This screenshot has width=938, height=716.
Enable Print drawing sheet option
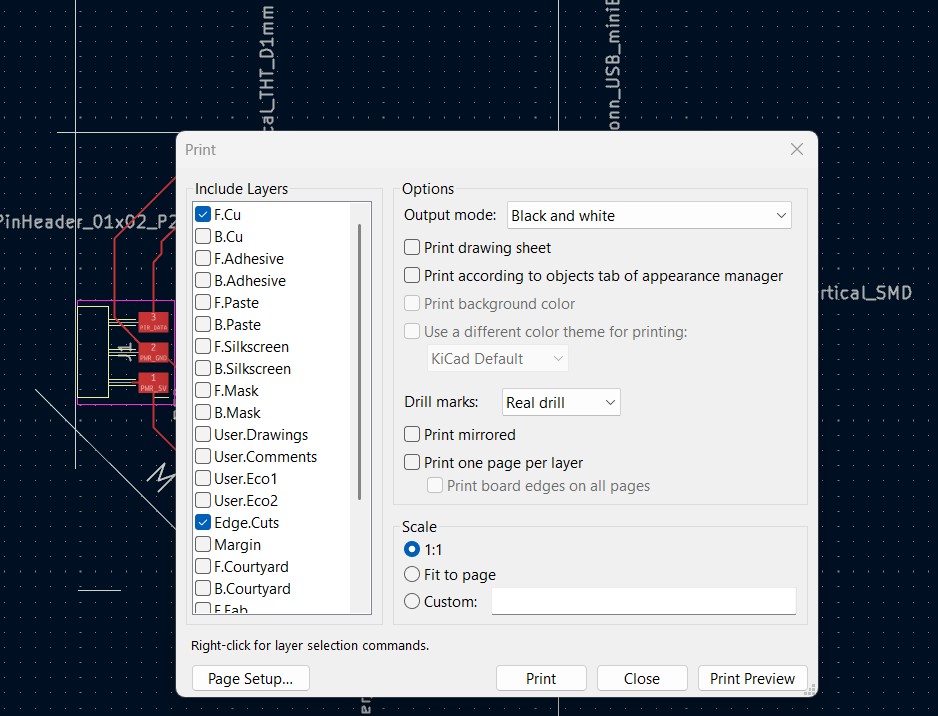point(412,247)
